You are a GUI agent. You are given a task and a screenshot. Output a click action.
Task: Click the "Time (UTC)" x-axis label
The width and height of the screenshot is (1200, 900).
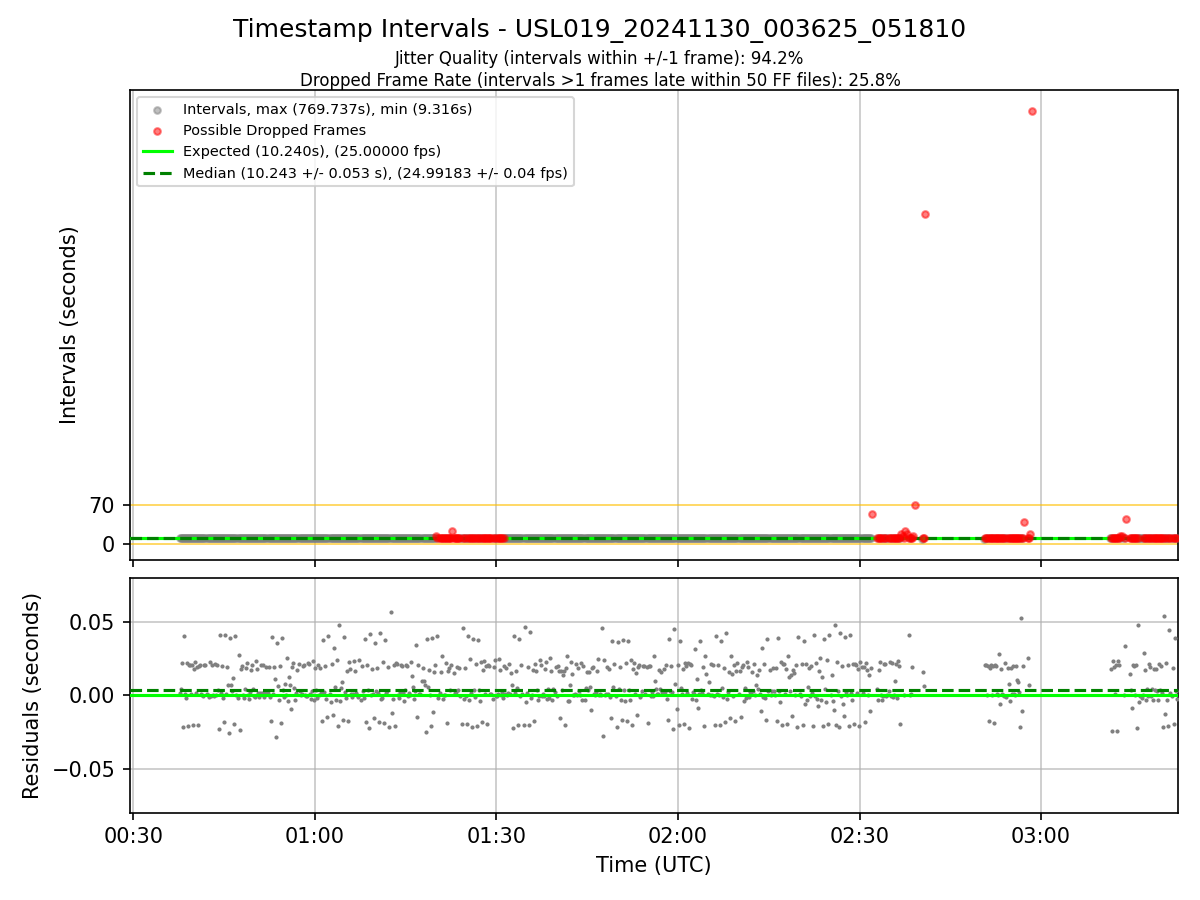(x=654, y=865)
